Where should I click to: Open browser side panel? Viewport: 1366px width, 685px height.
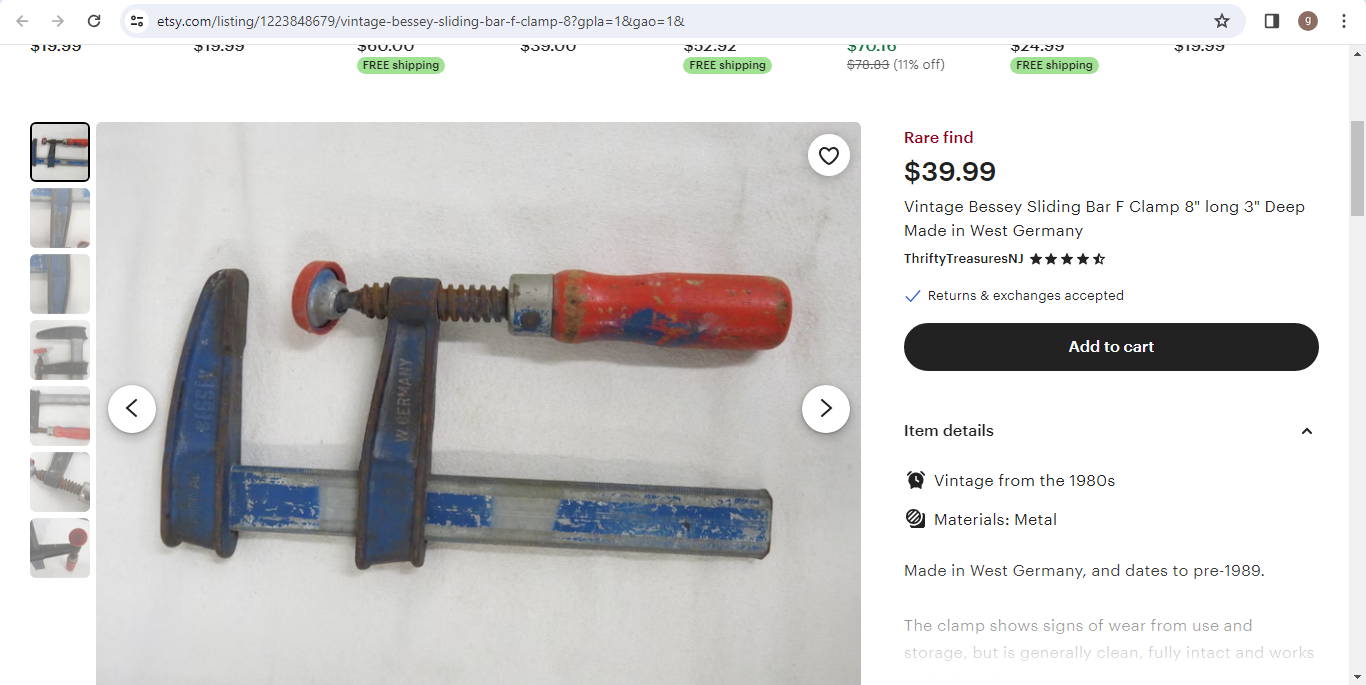pyautogui.click(x=1272, y=21)
